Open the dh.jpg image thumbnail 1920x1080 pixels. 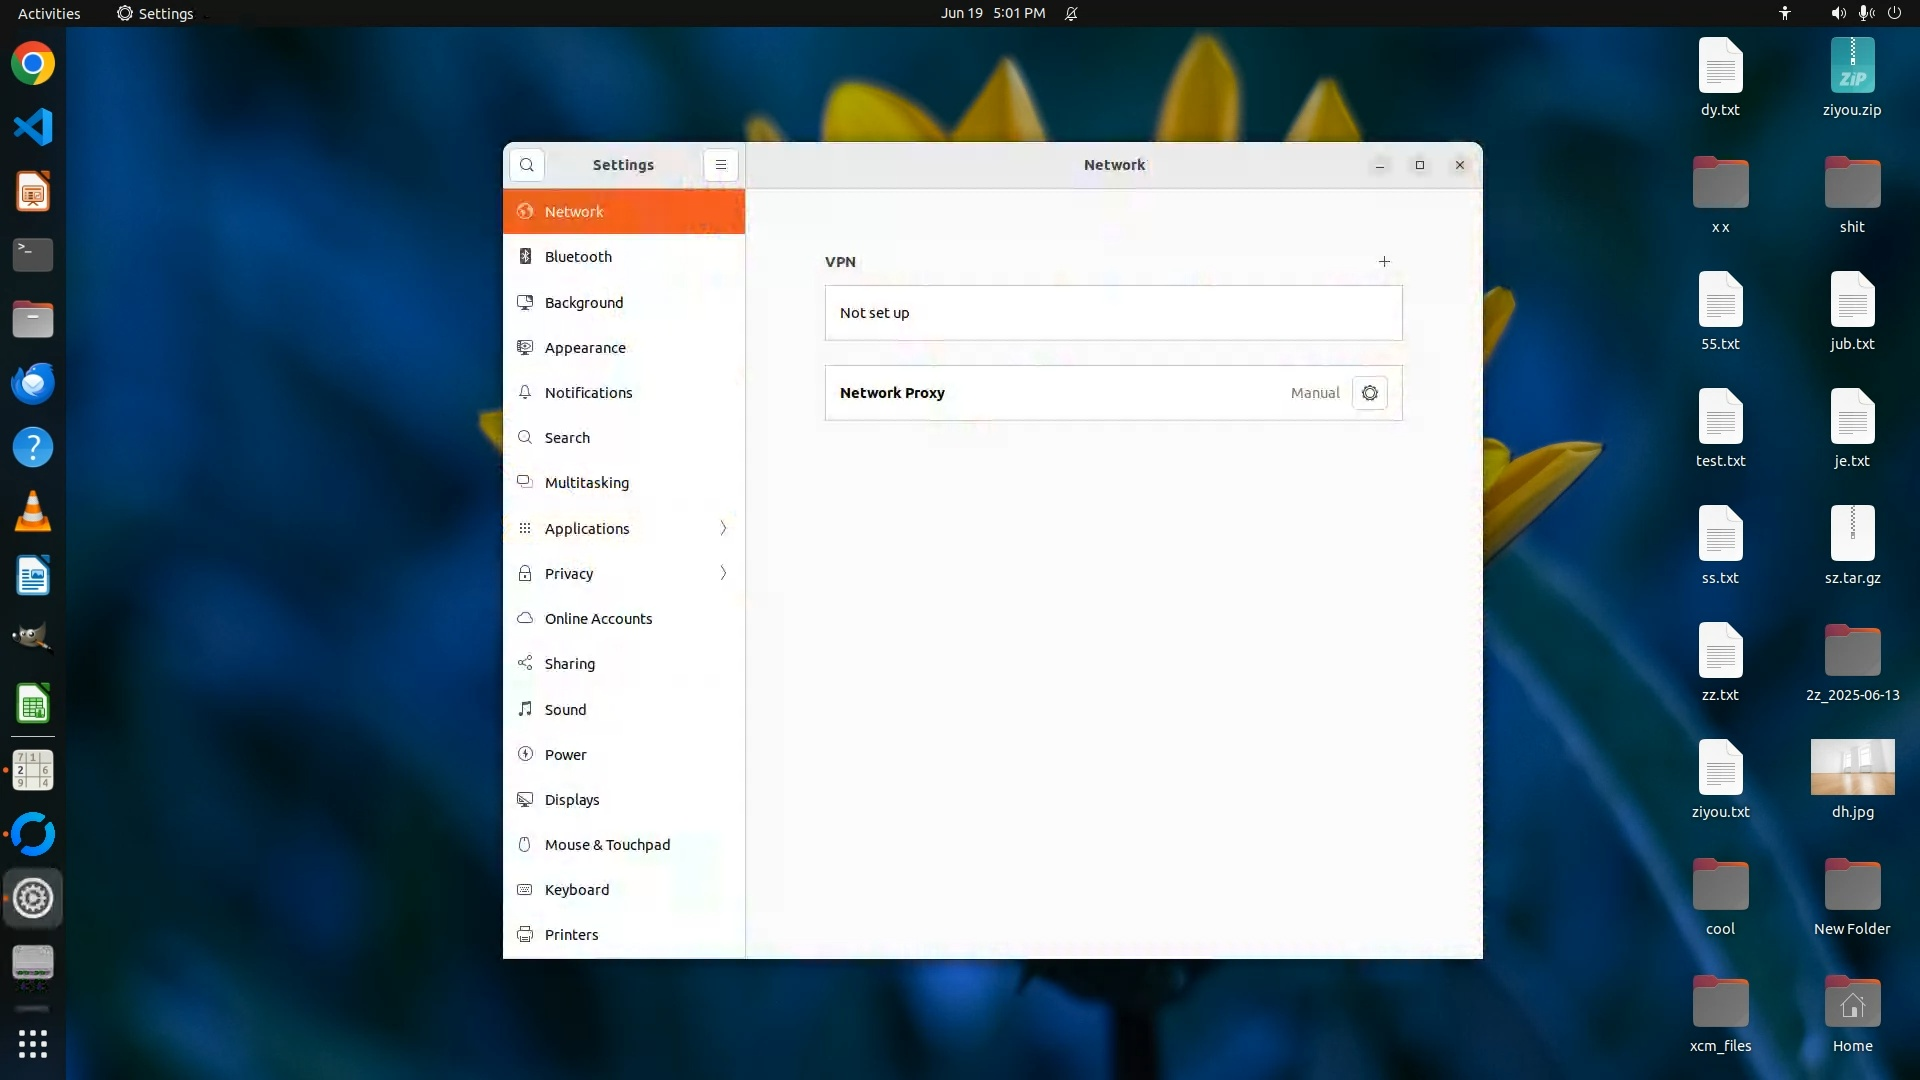(x=1852, y=767)
